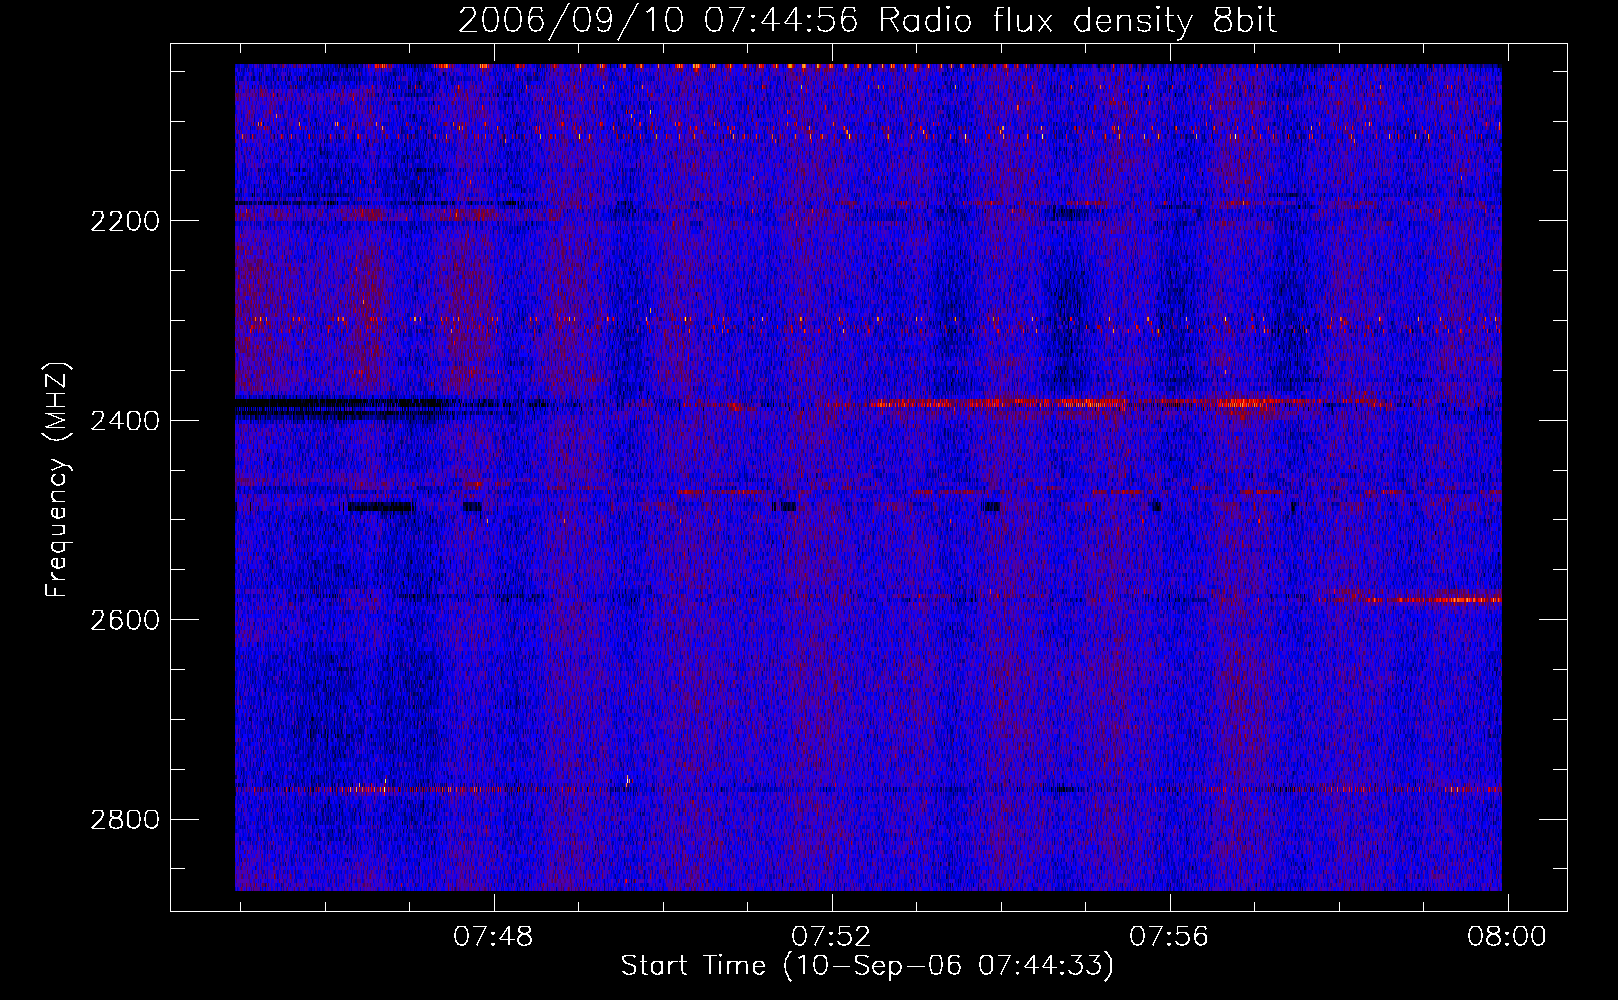Click the 2400 frequency axis label
The width and height of the screenshot is (1618, 1000).
125,421
